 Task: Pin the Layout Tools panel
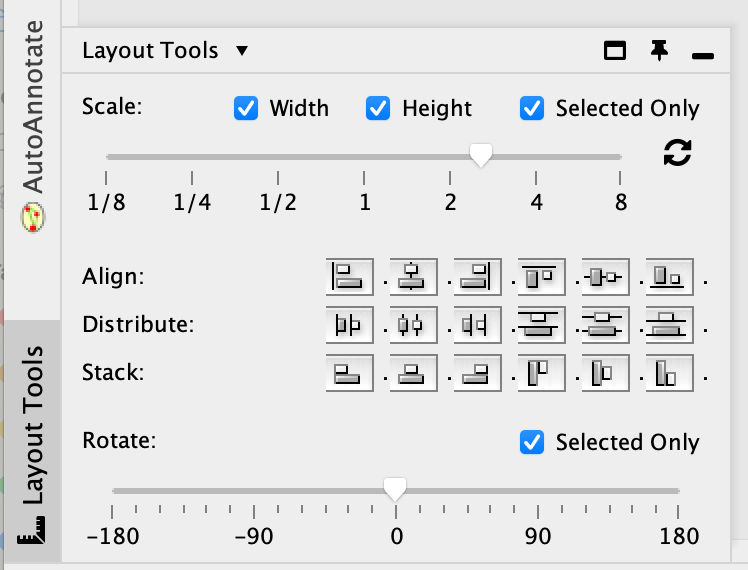658,51
